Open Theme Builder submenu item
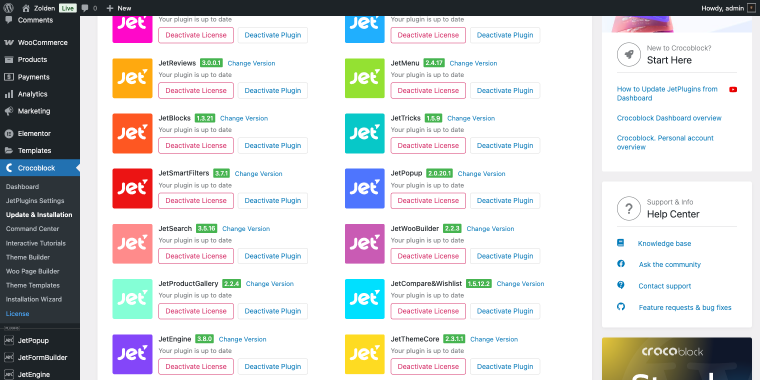 [28, 257]
